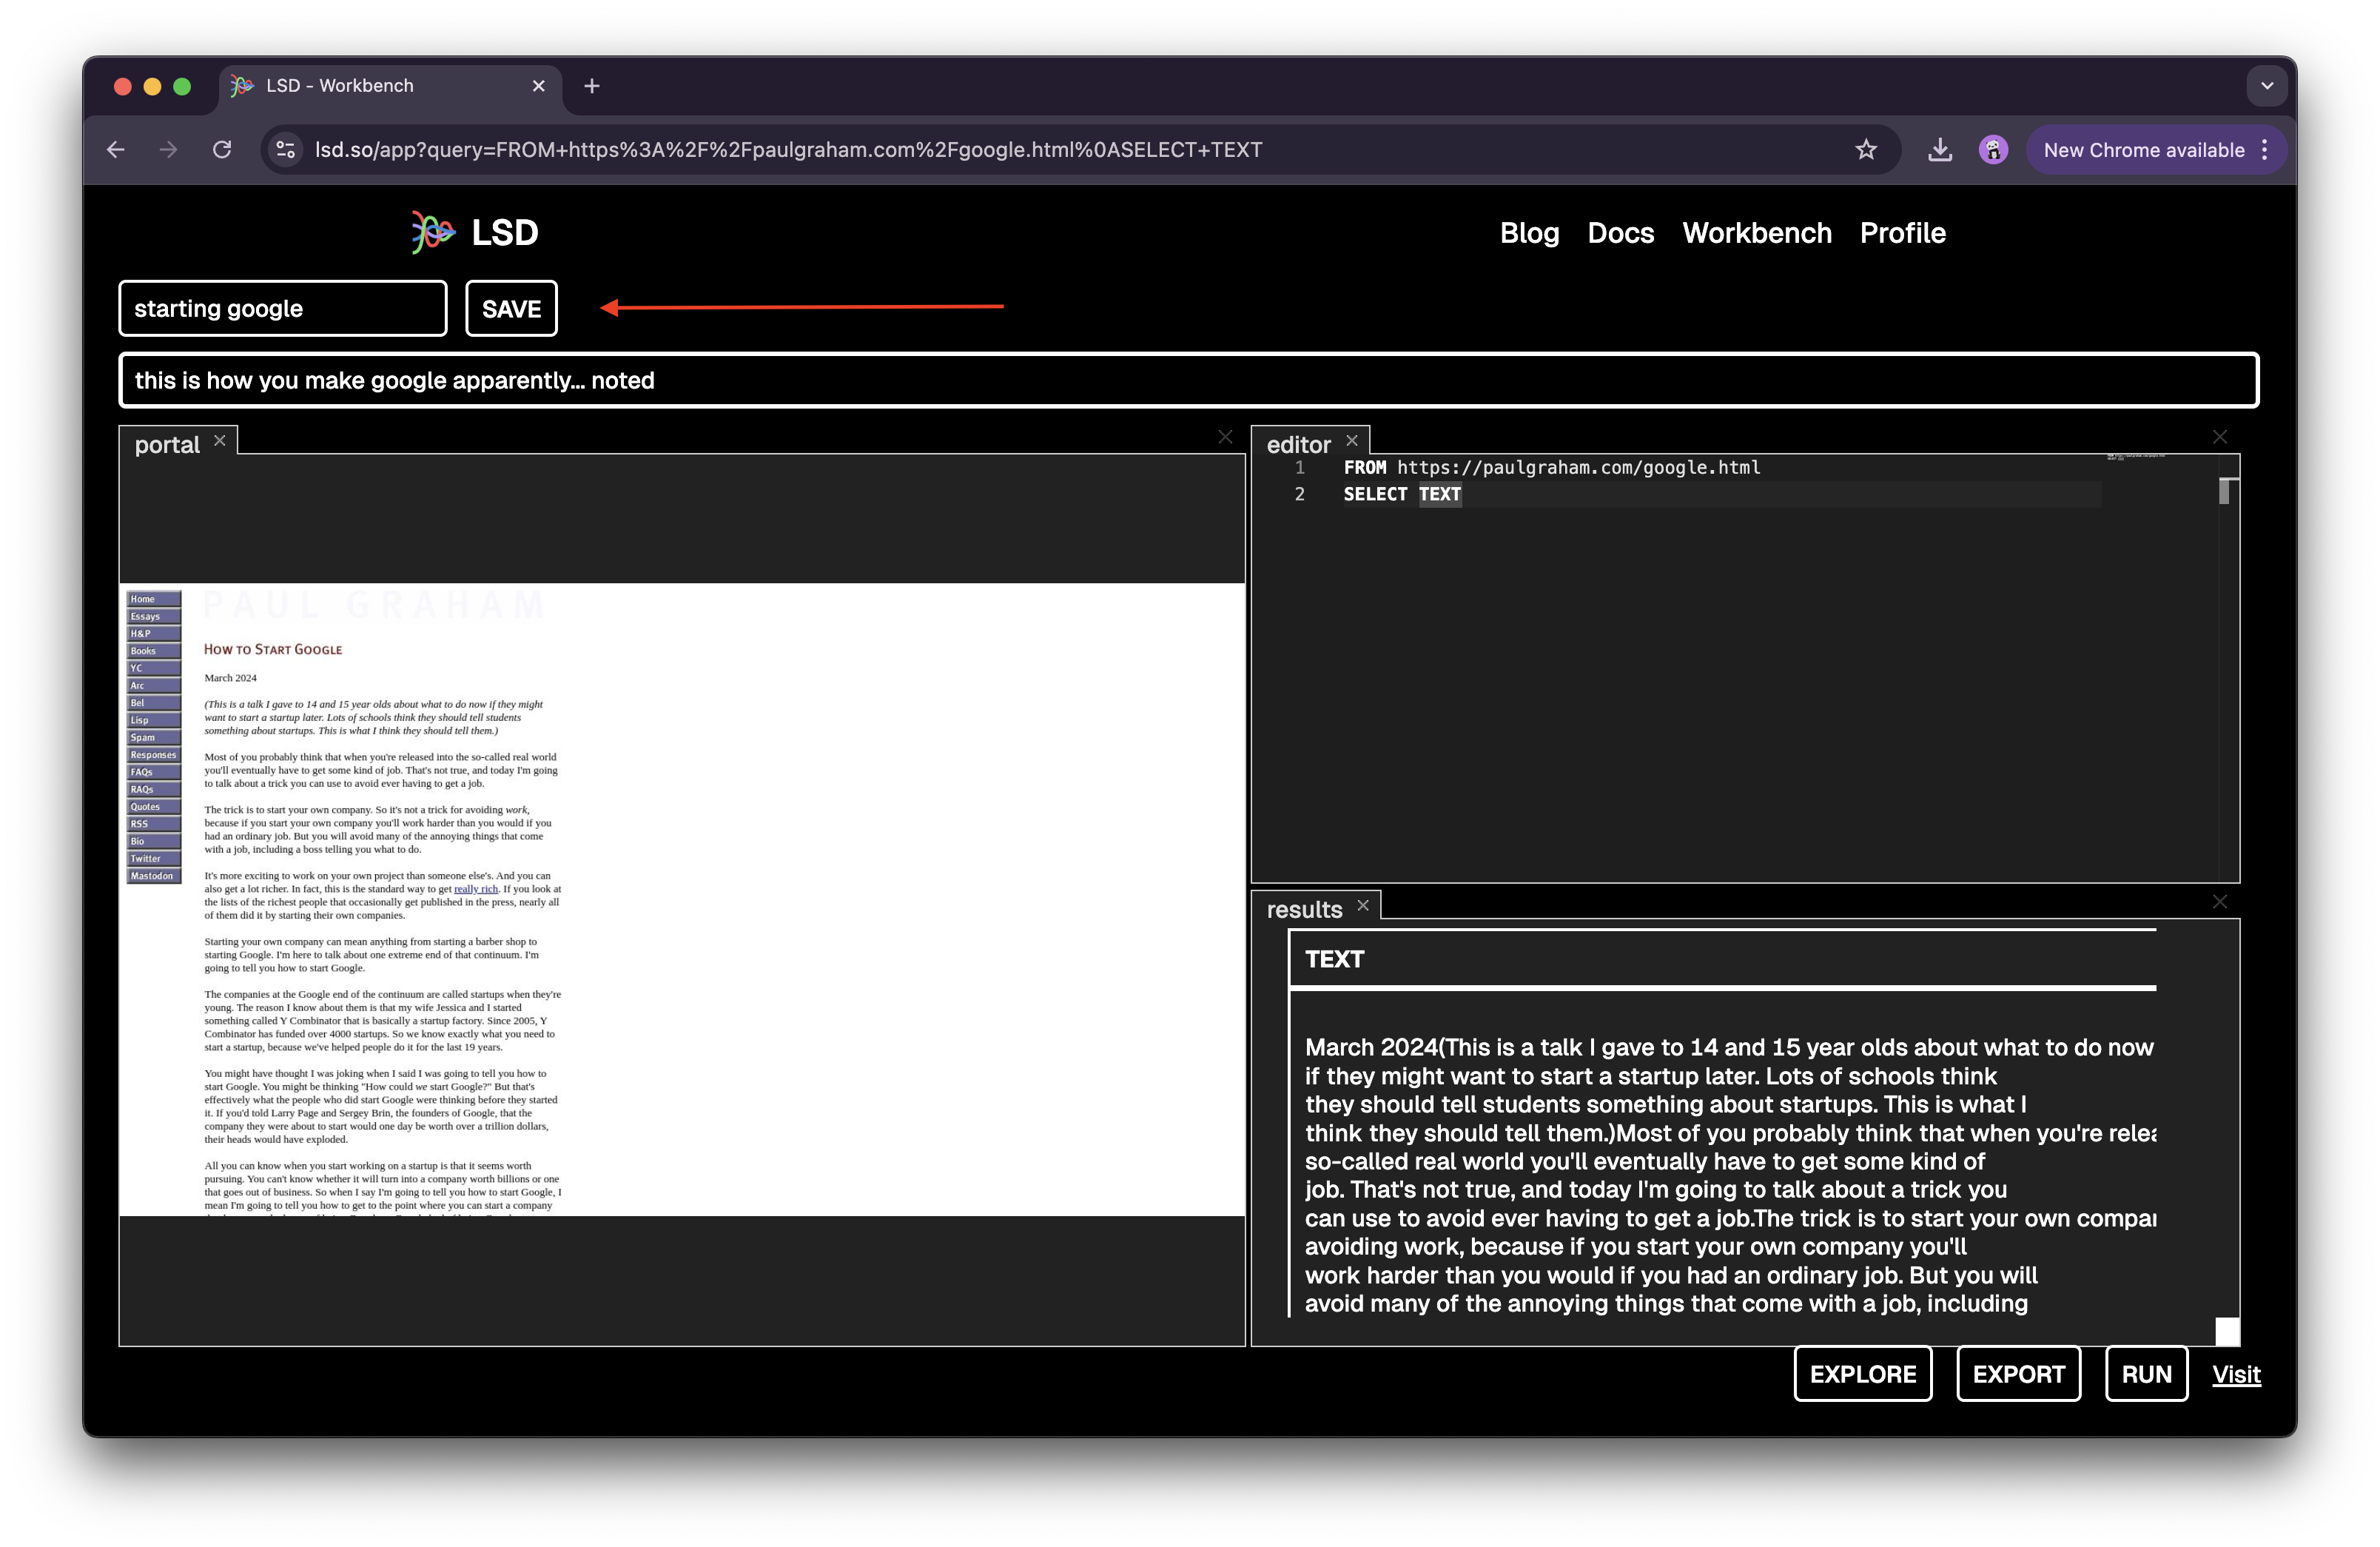Viewport: 2380px width, 1547px height.
Task: Close the results panel group
Action: pyautogui.click(x=2220, y=902)
